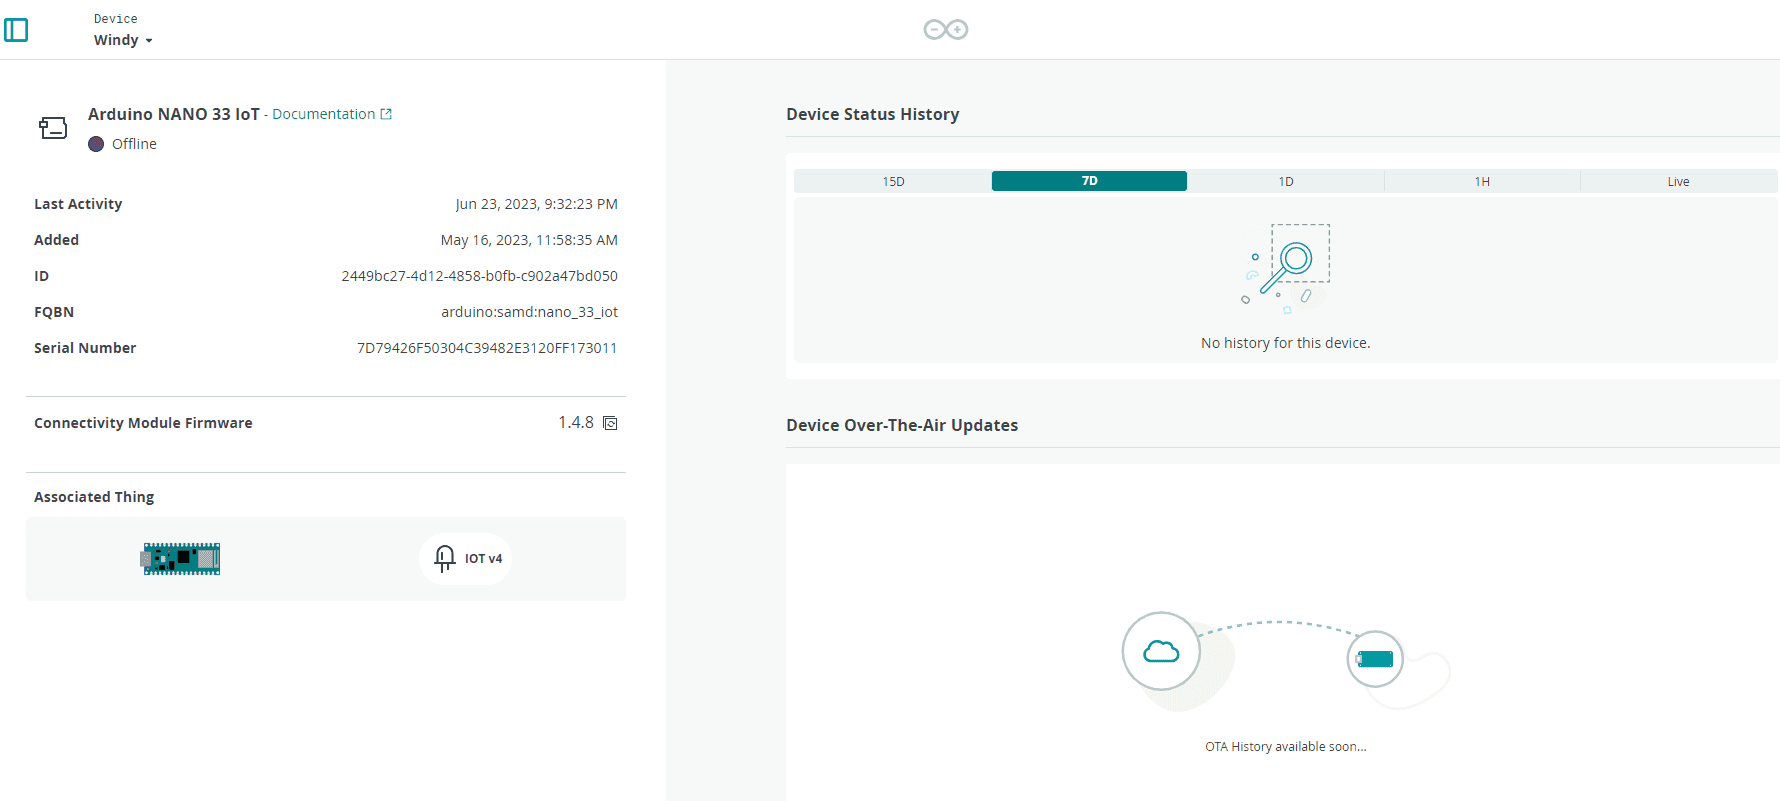Switch status history to 15D
Viewport: 1780px width, 801px height.
pyautogui.click(x=893, y=181)
